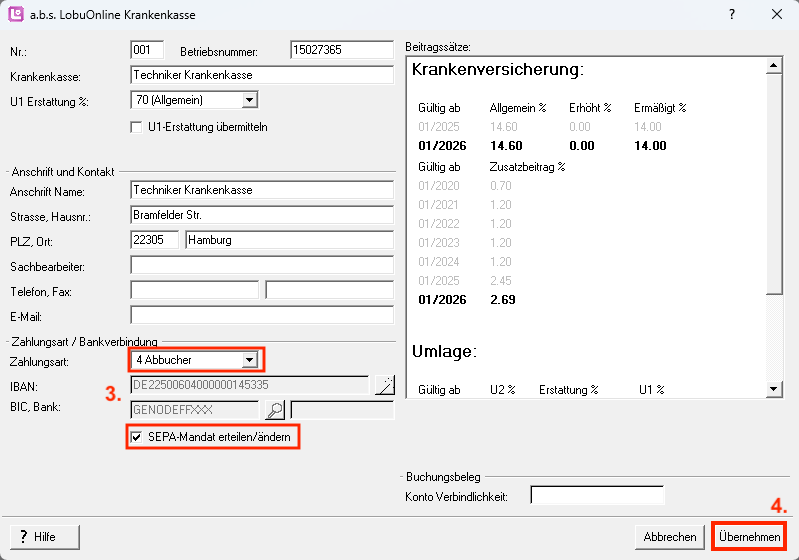Viewport: 799px width, 560px height.
Task: Click the LobuOnline app icon in title bar
Action: point(16,15)
